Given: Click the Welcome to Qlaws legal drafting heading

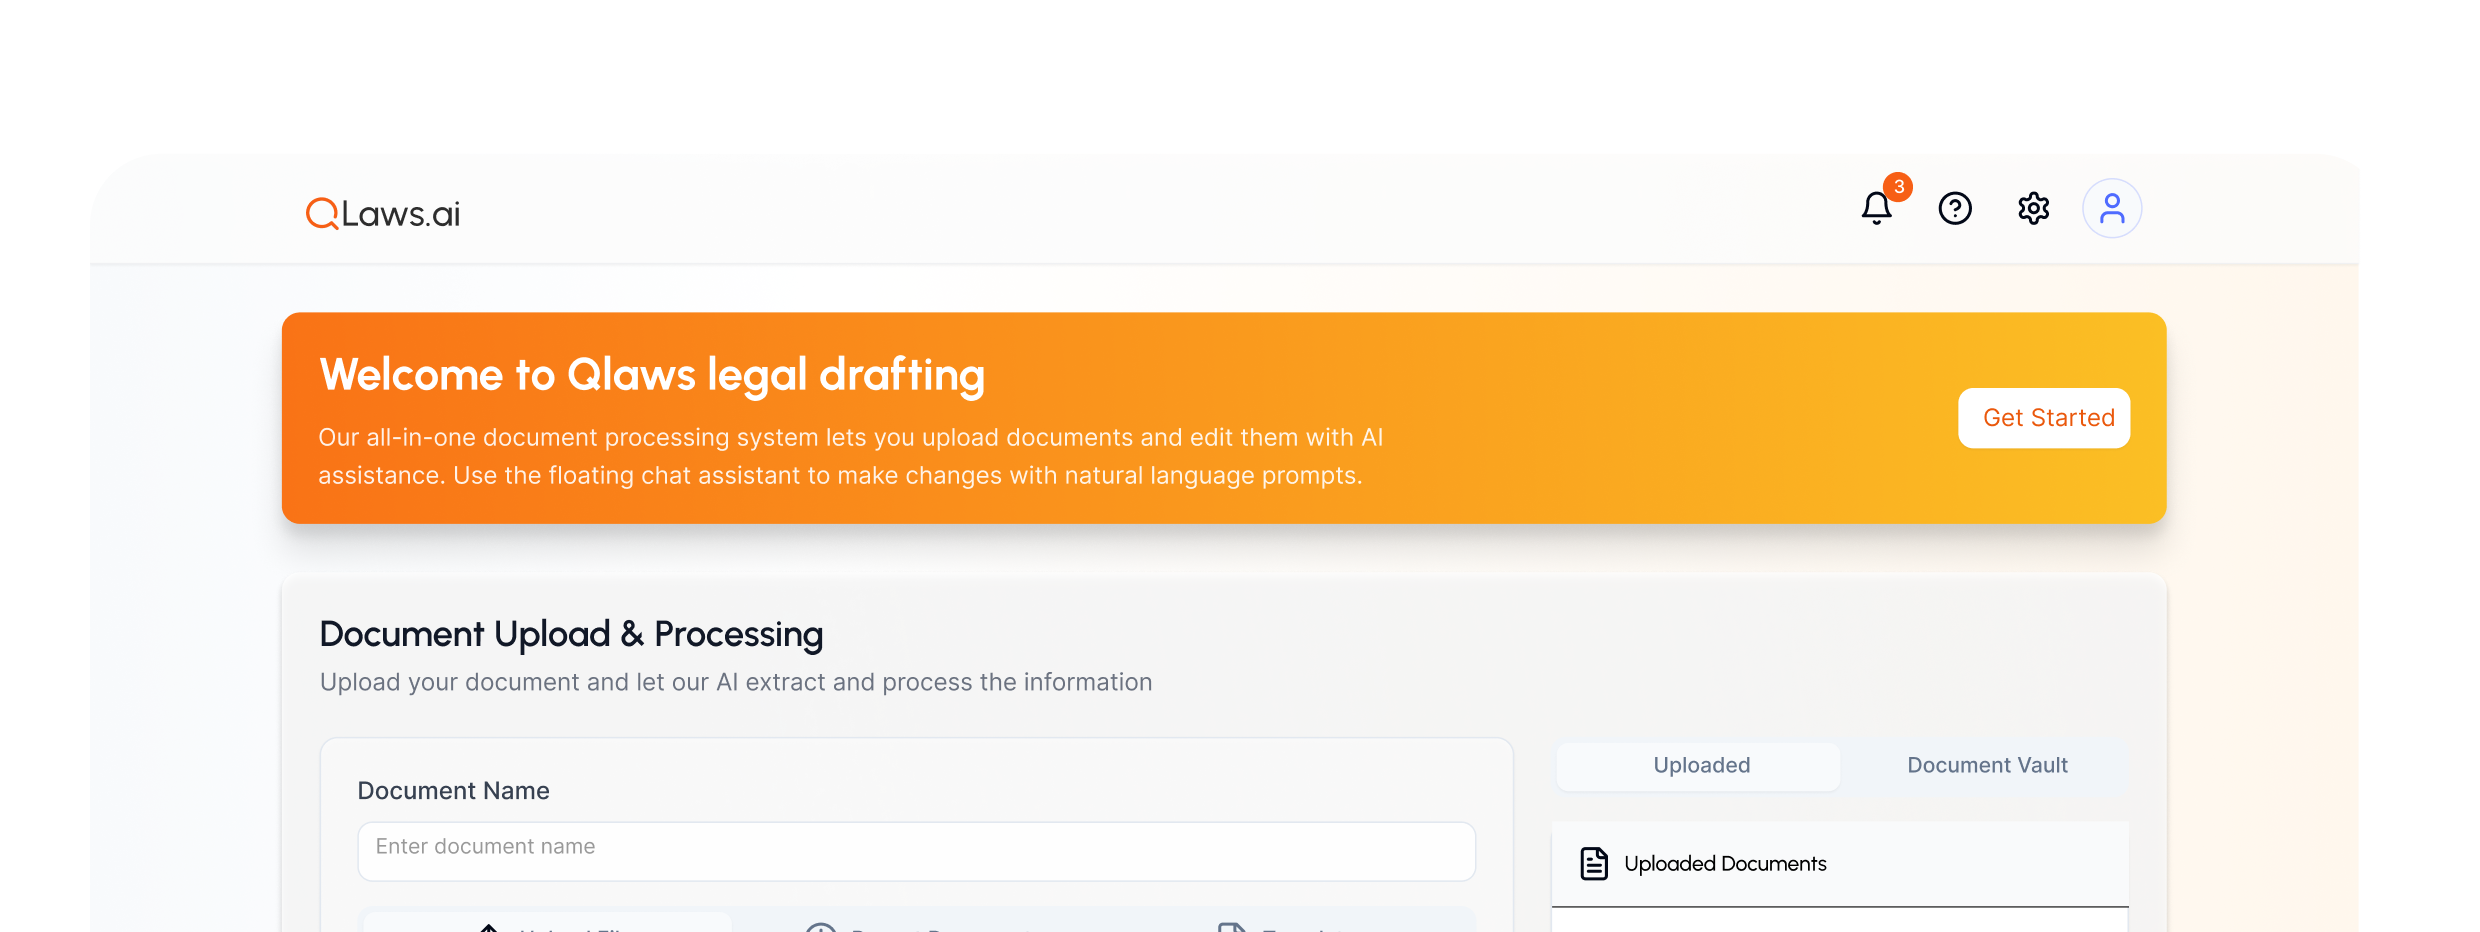Looking at the screenshot, I should (652, 375).
